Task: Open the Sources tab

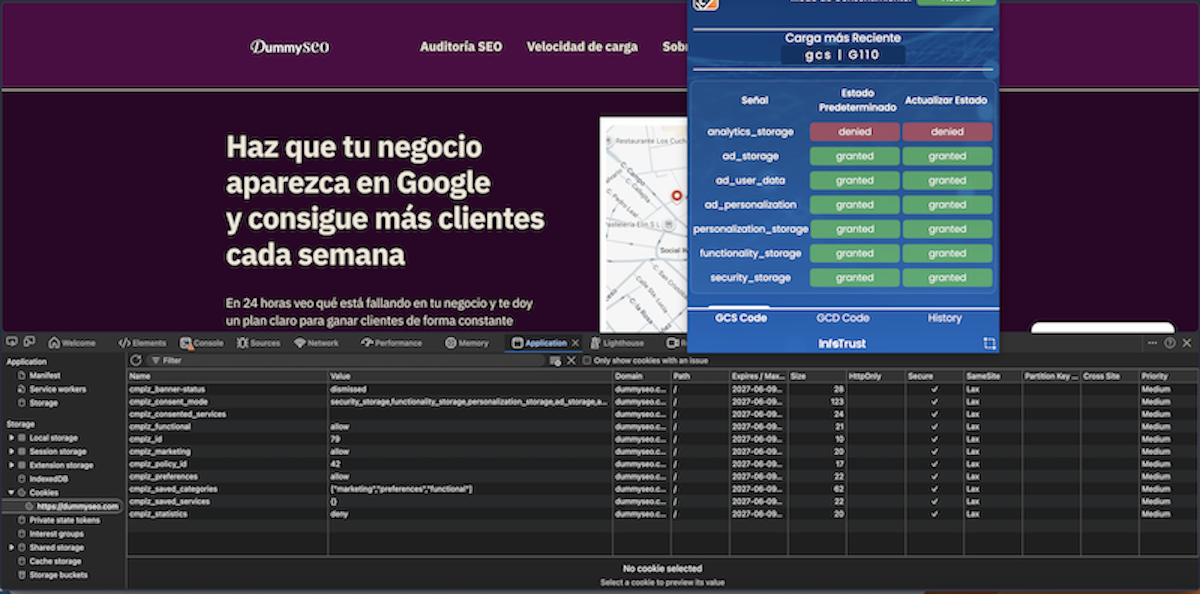Action: 259,343
